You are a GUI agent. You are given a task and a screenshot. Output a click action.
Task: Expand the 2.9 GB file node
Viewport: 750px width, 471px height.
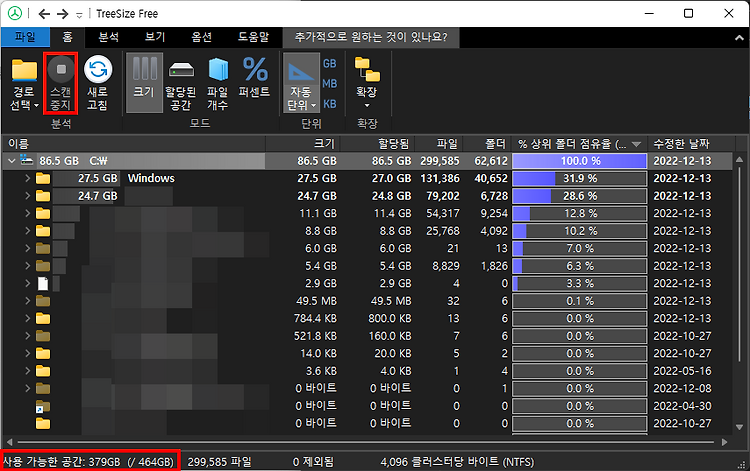click(27, 284)
